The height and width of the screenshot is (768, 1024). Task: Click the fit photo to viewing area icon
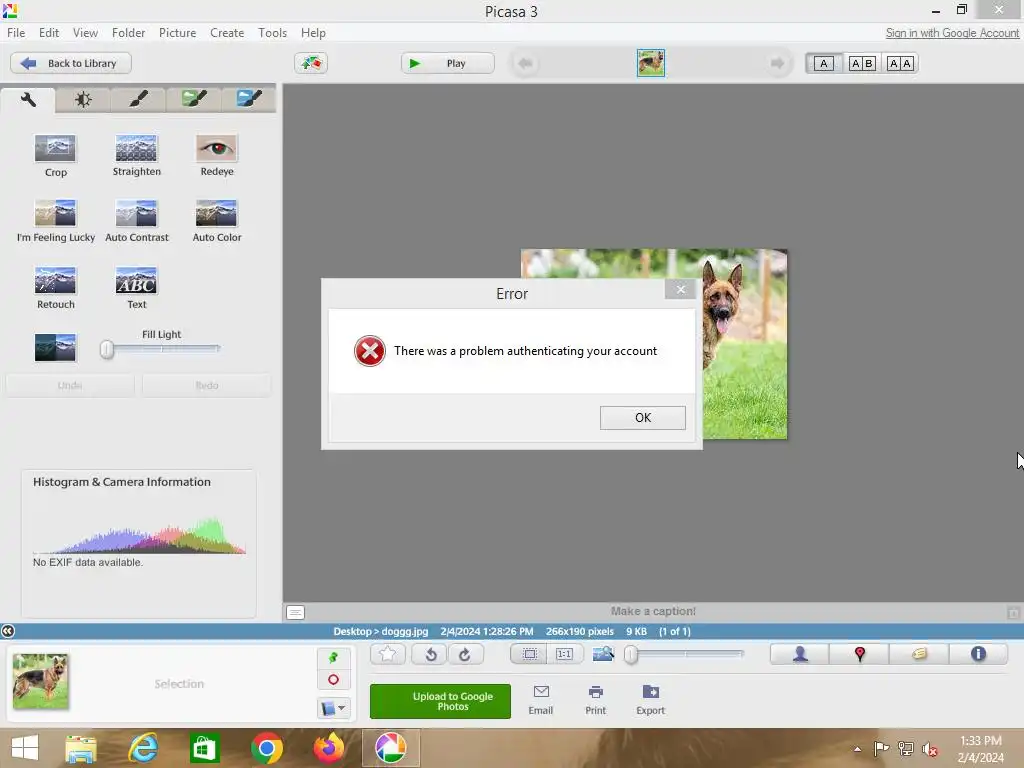(530, 654)
